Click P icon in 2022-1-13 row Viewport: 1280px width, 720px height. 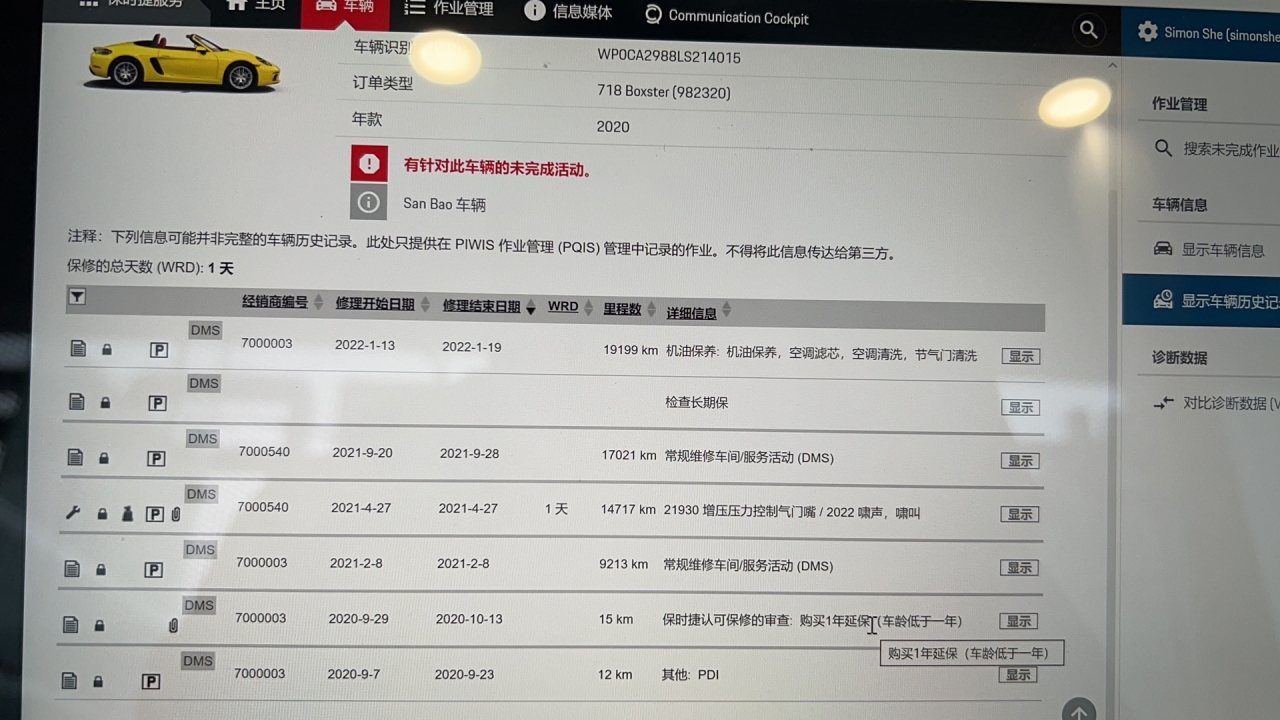coord(159,350)
